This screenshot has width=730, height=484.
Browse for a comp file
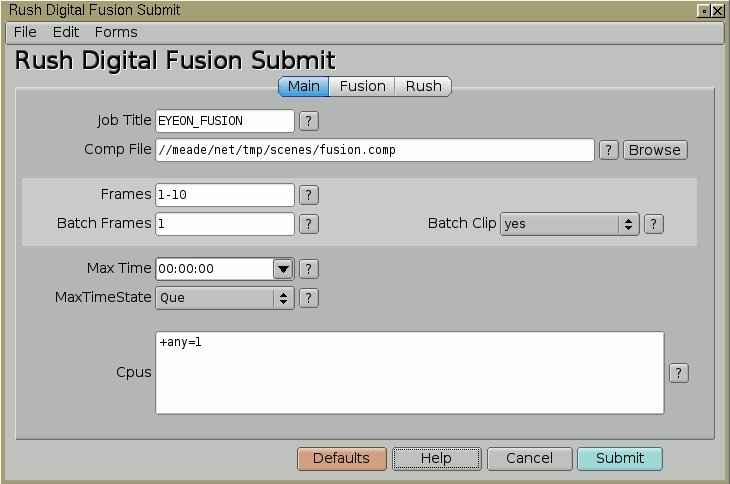(x=655, y=150)
